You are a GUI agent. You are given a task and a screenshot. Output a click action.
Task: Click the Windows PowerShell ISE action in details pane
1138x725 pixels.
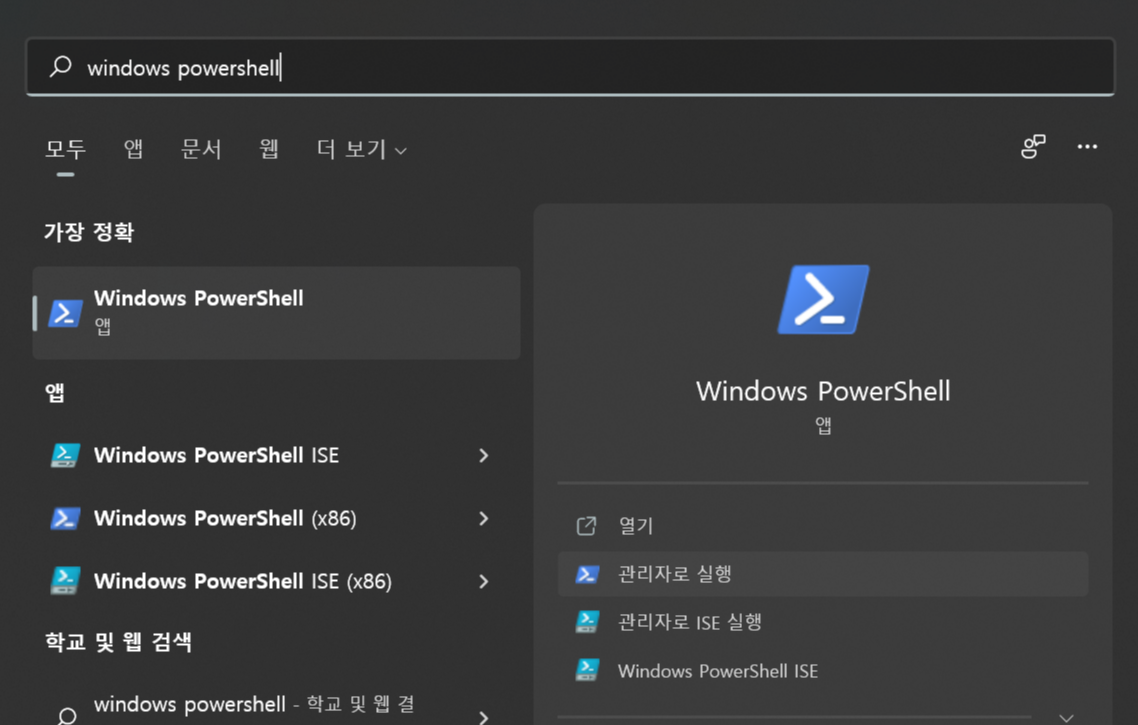(x=823, y=671)
